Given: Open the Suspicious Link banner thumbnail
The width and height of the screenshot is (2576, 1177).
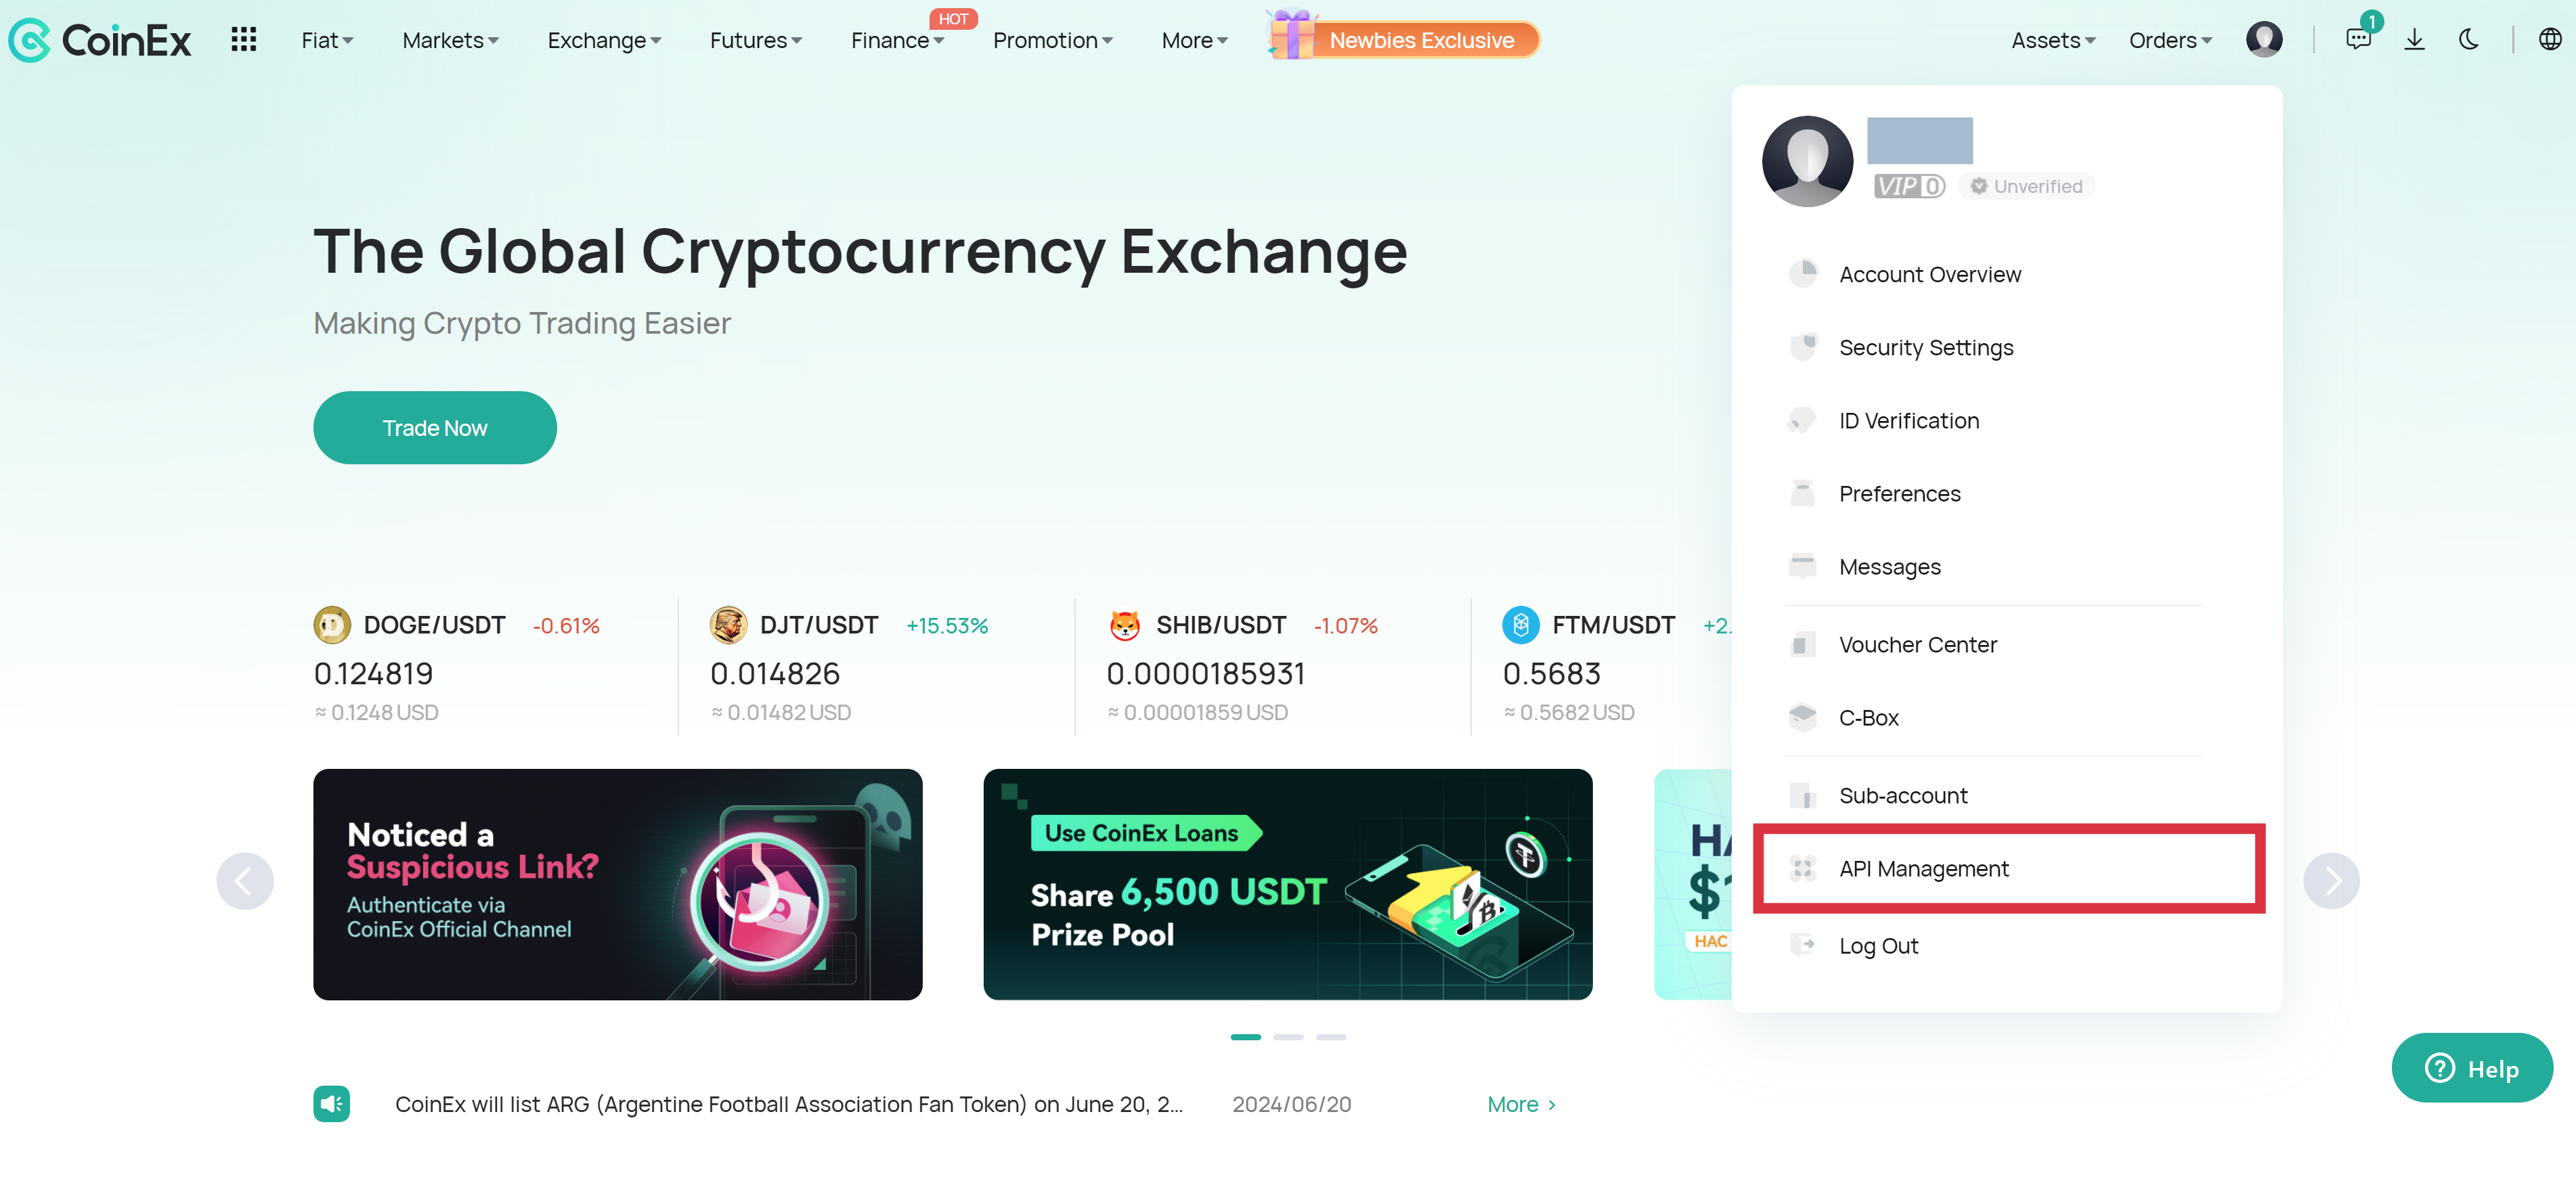Looking at the screenshot, I should 617,884.
